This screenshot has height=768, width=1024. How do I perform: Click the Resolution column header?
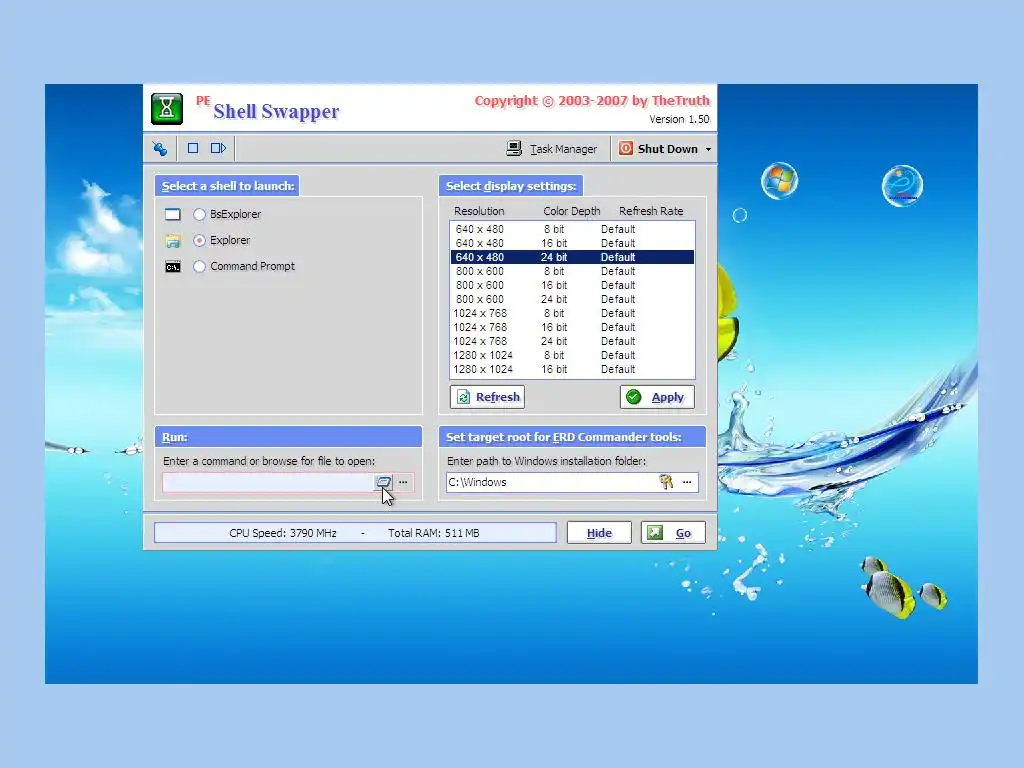pos(479,211)
